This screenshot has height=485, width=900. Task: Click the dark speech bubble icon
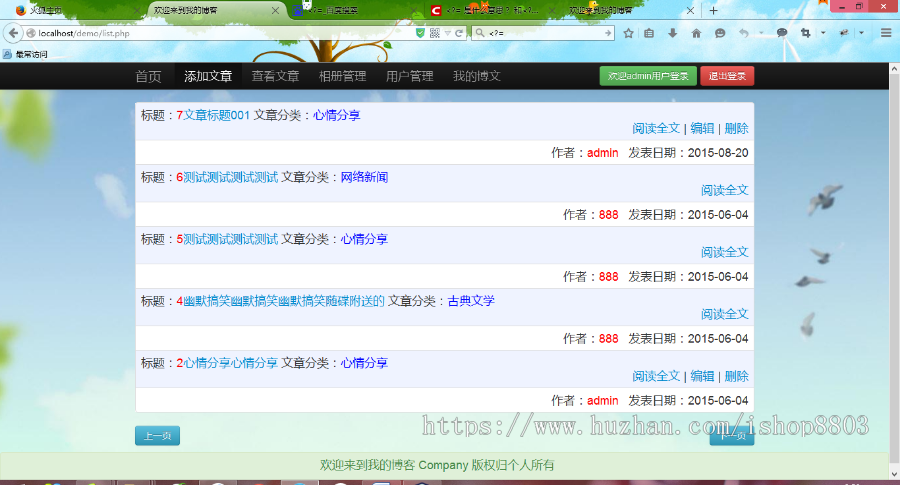pyautogui.click(x=782, y=33)
